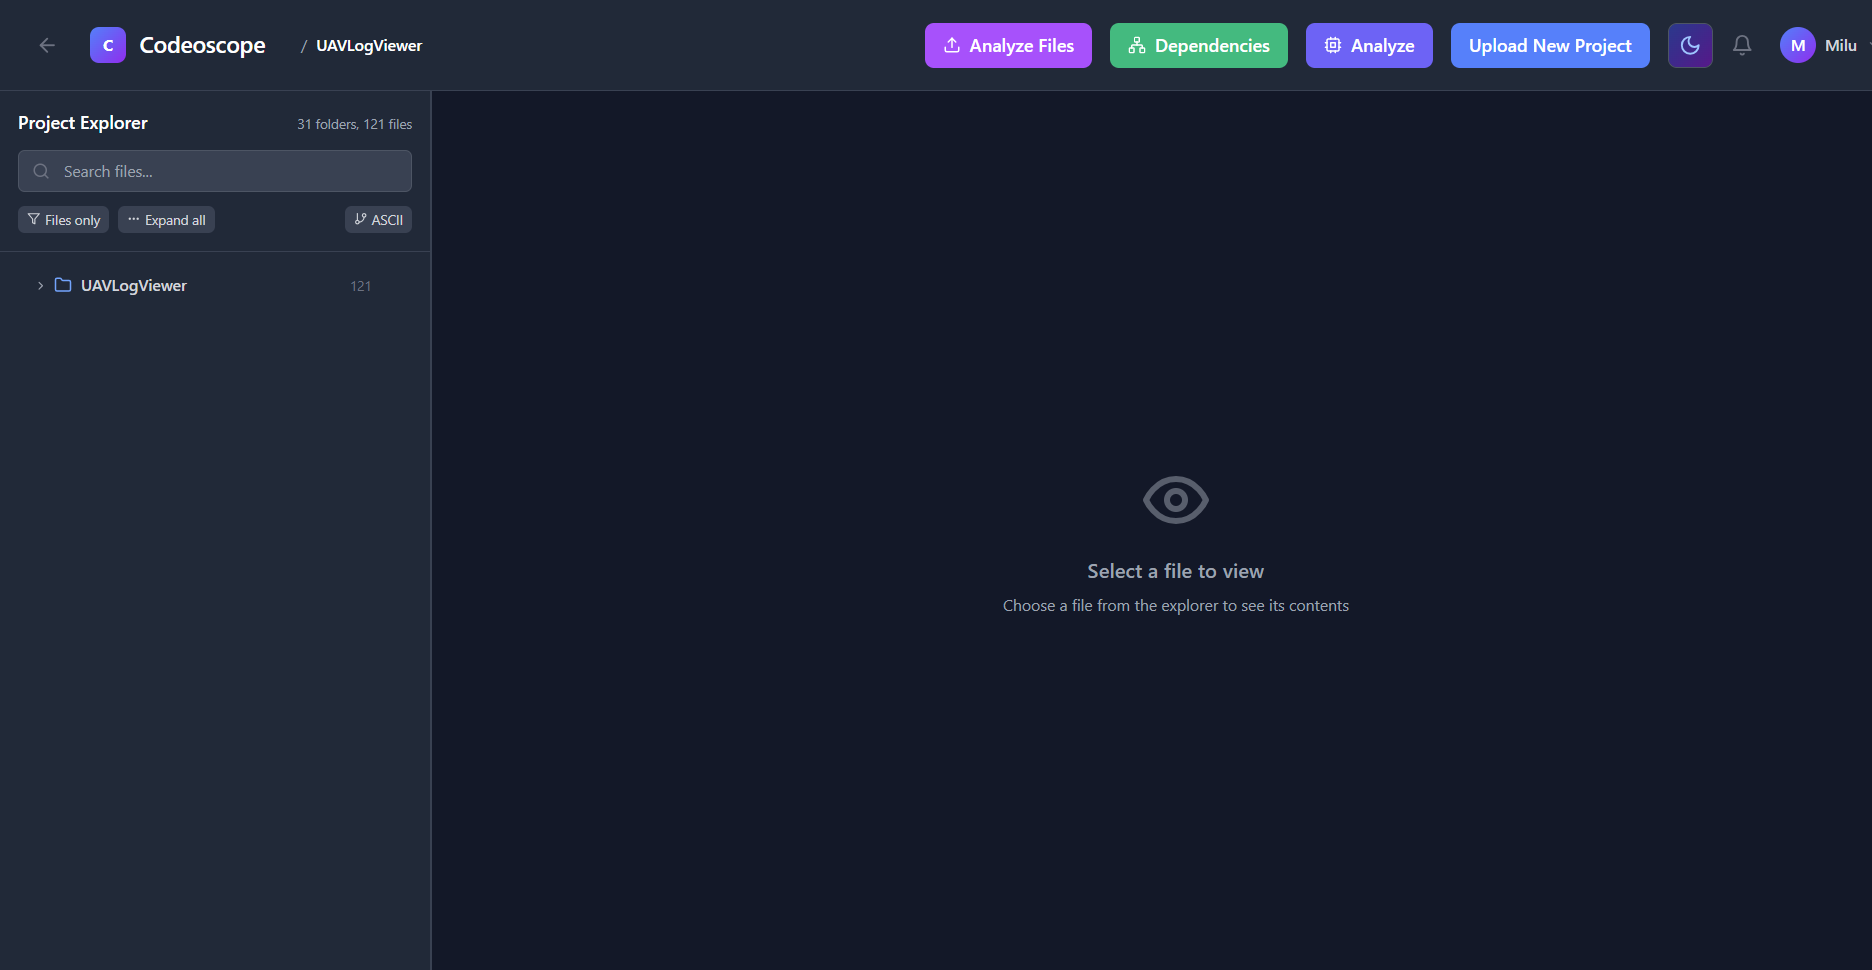Switch to ASCII tree view
The height and width of the screenshot is (970, 1872).
[378, 220]
